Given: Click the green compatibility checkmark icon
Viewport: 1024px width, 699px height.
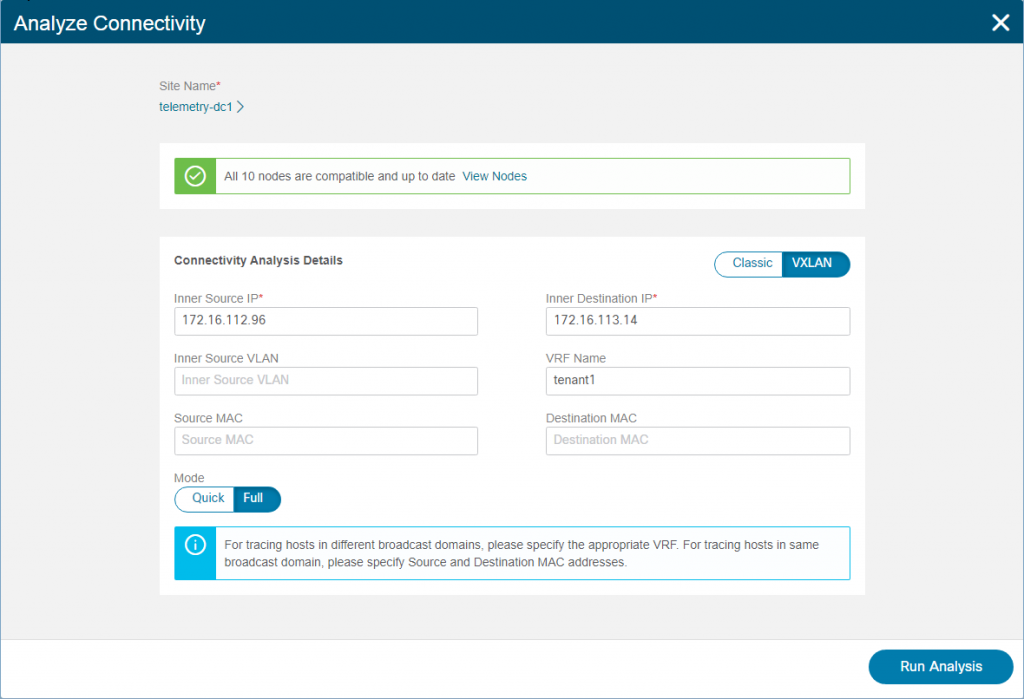Looking at the screenshot, I should click(x=195, y=175).
